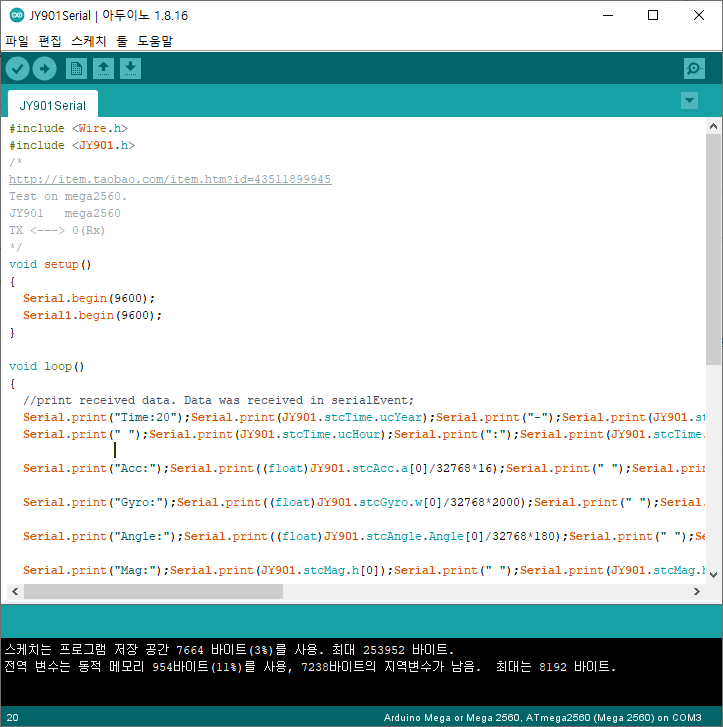This screenshot has height=727, width=723.
Task: Click on 'Serial.begin(9600);' line
Action: (89, 298)
